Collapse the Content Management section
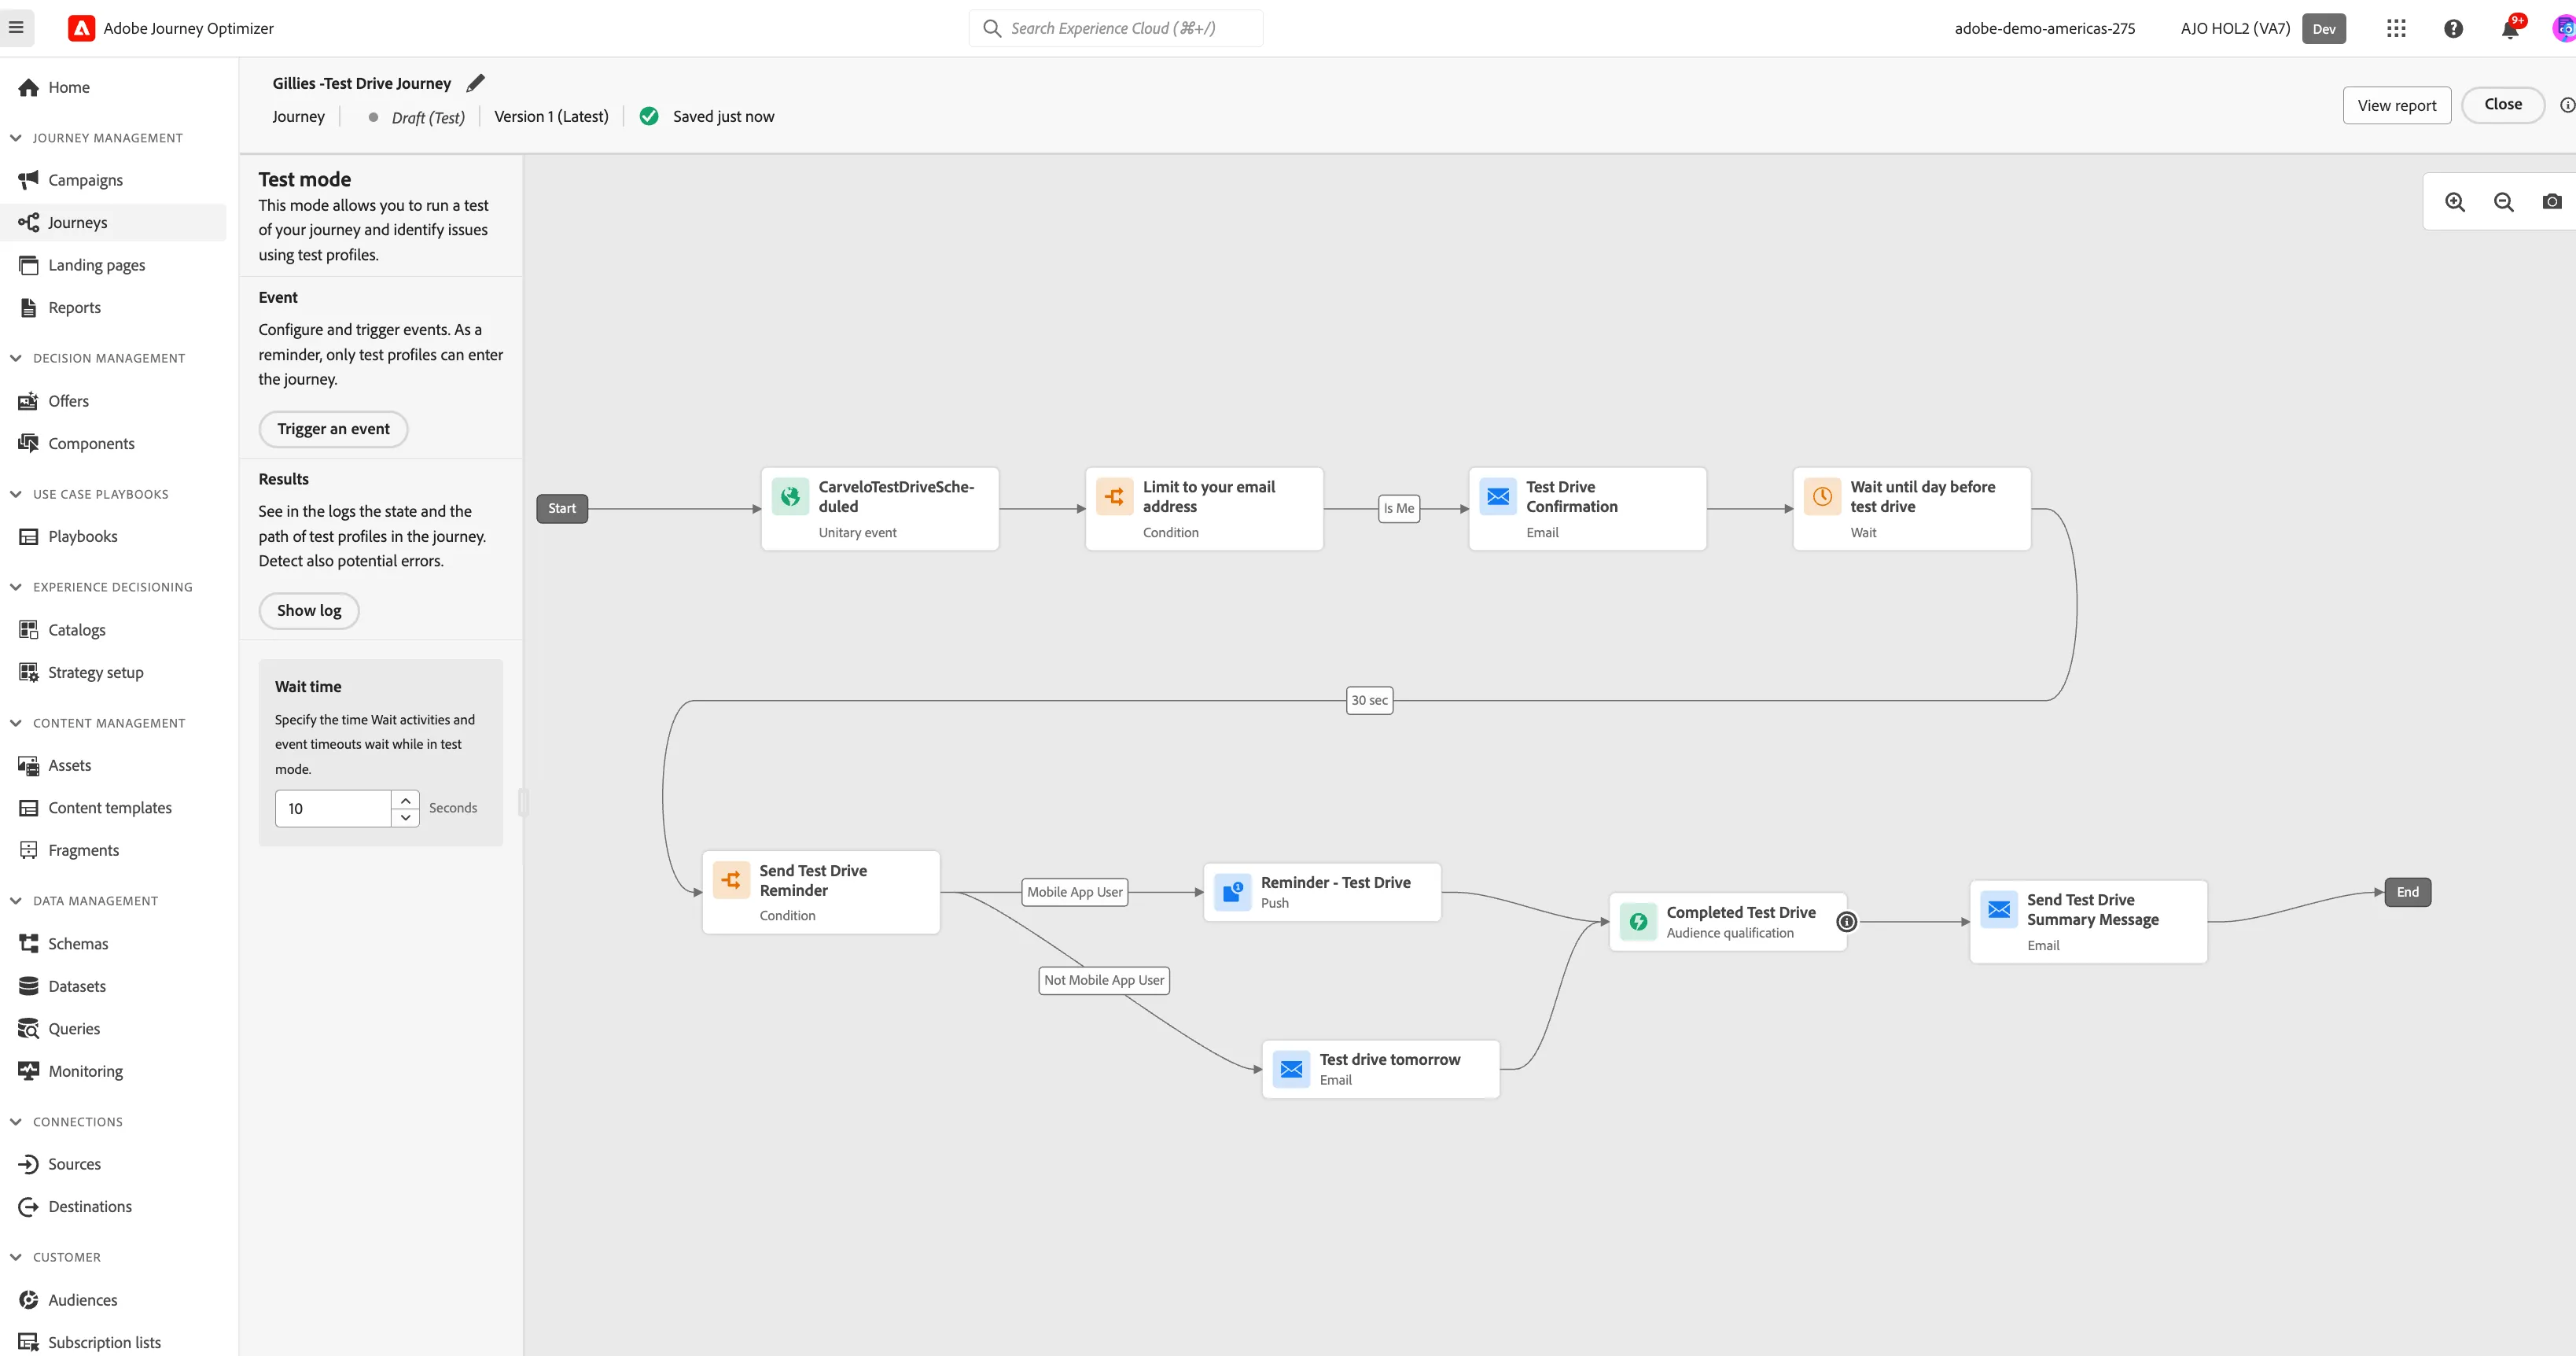 click(x=16, y=723)
